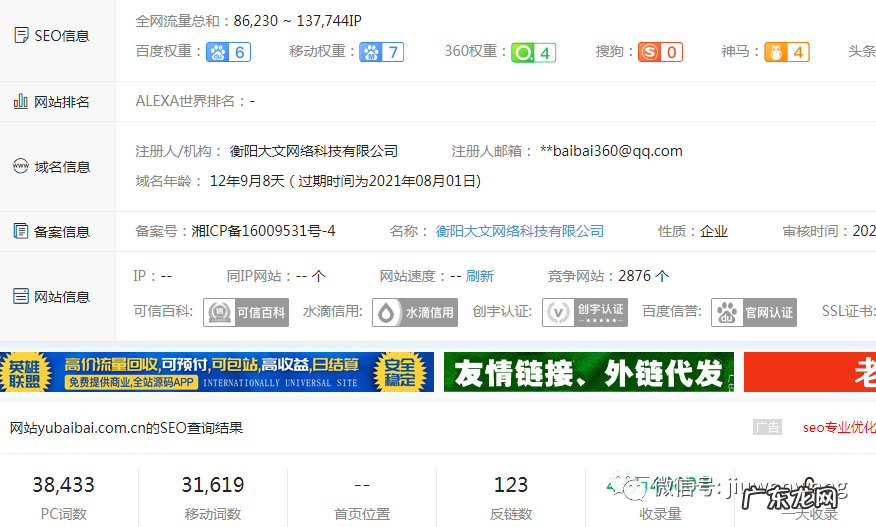The height and width of the screenshot is (527, 876).
Task: Click the 域名信息 www globe icon
Action: click(x=21, y=166)
